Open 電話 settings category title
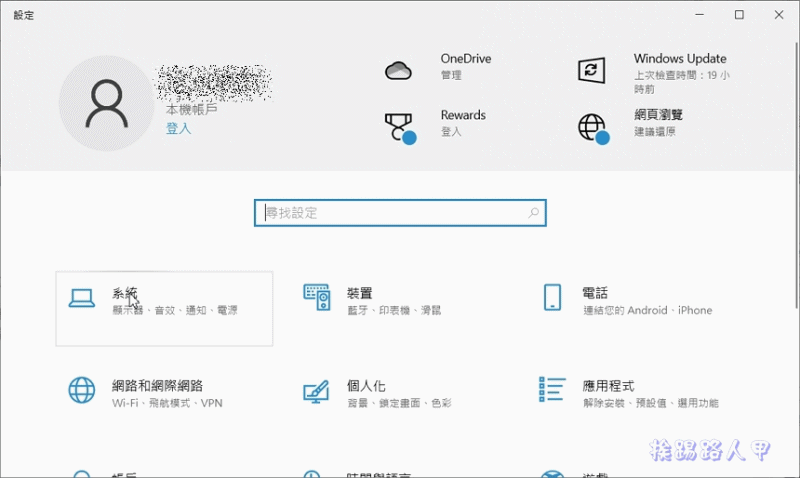This screenshot has height=478, width=800. pyautogui.click(x=595, y=293)
